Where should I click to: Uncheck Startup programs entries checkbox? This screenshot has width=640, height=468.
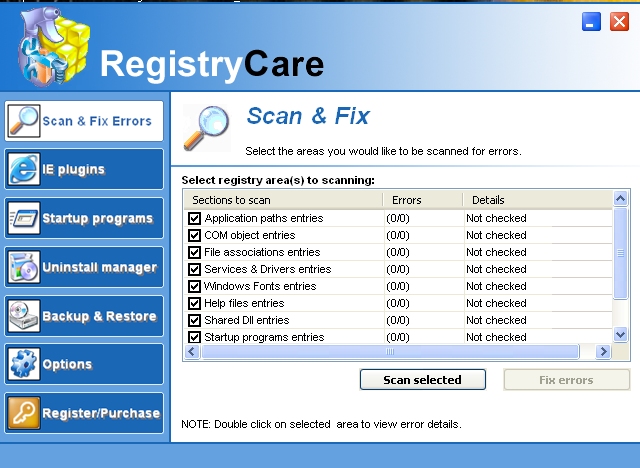(194, 337)
